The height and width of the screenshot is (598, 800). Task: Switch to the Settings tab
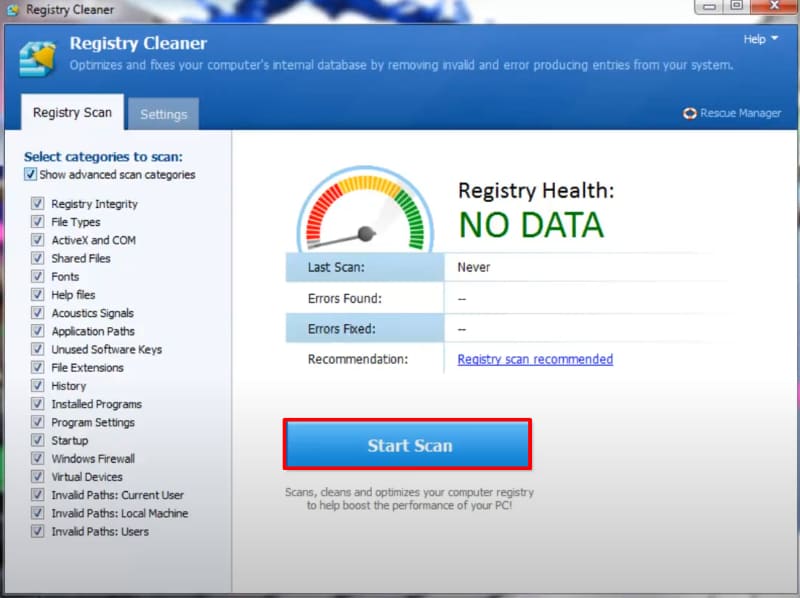coord(163,114)
